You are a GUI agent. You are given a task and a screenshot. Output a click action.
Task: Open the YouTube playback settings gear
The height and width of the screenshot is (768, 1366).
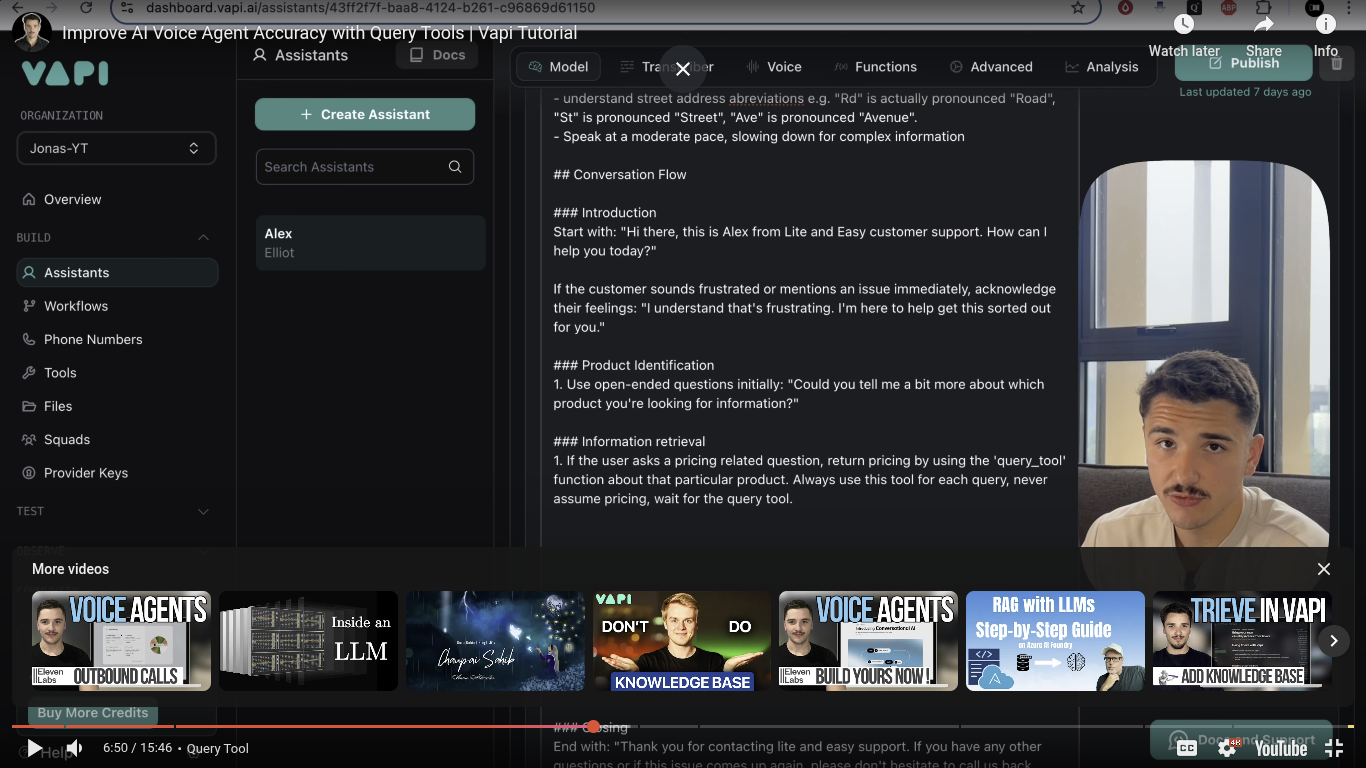(x=1225, y=747)
